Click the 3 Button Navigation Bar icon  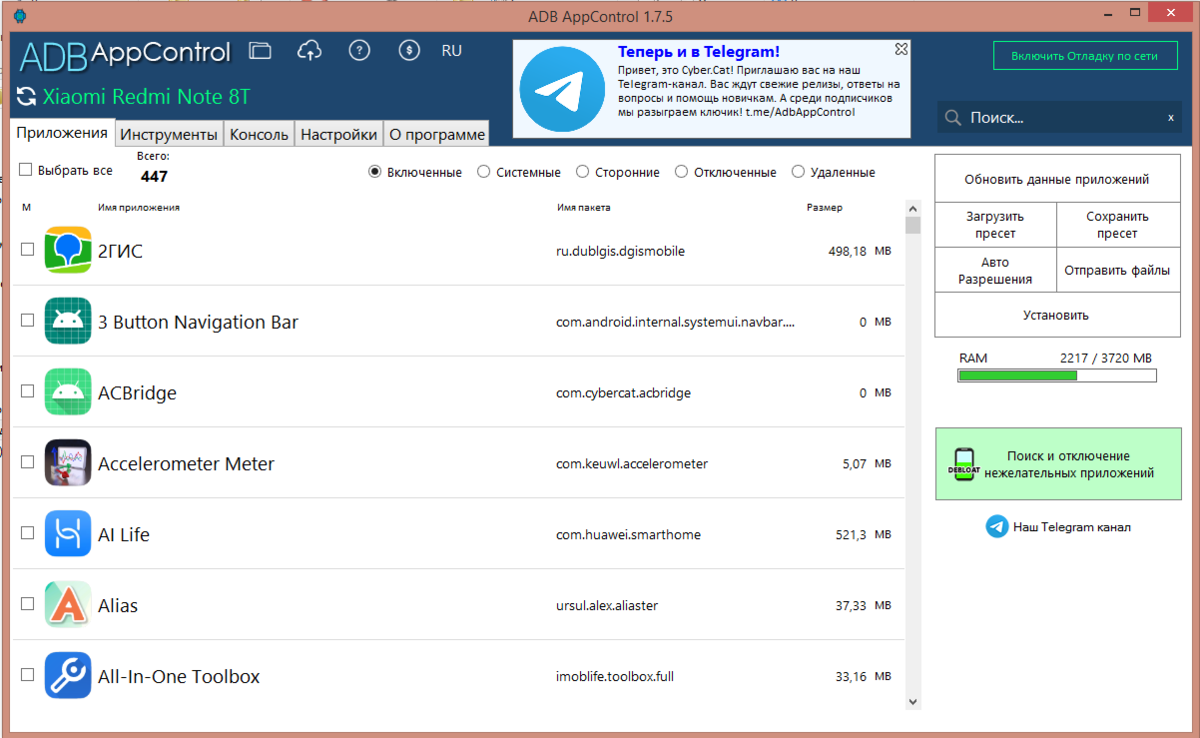(x=68, y=322)
